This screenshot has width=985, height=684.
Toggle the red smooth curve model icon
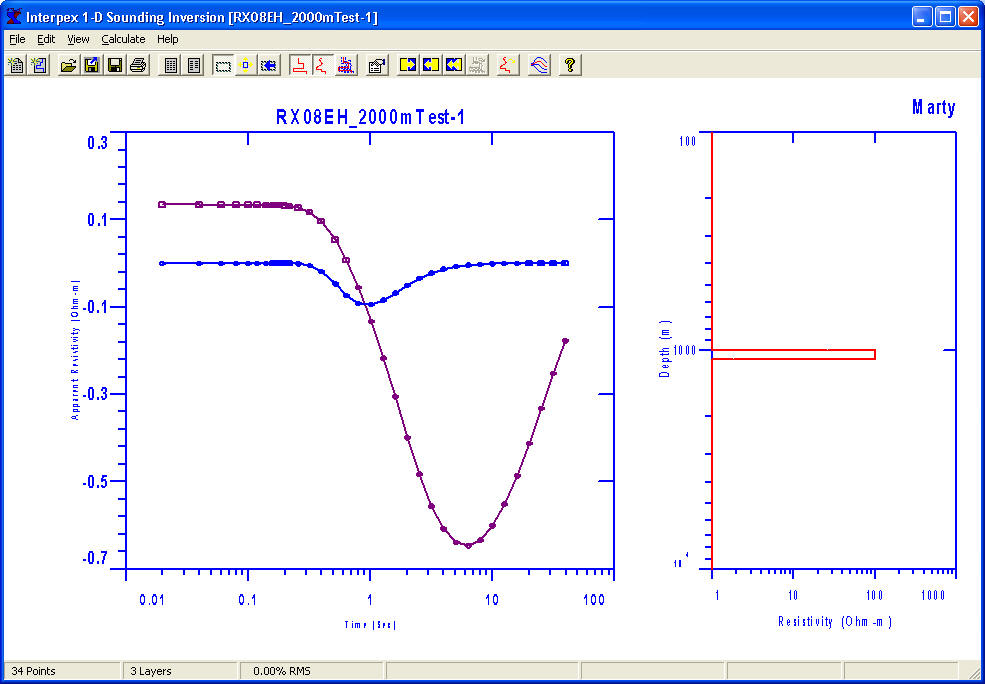(x=323, y=65)
